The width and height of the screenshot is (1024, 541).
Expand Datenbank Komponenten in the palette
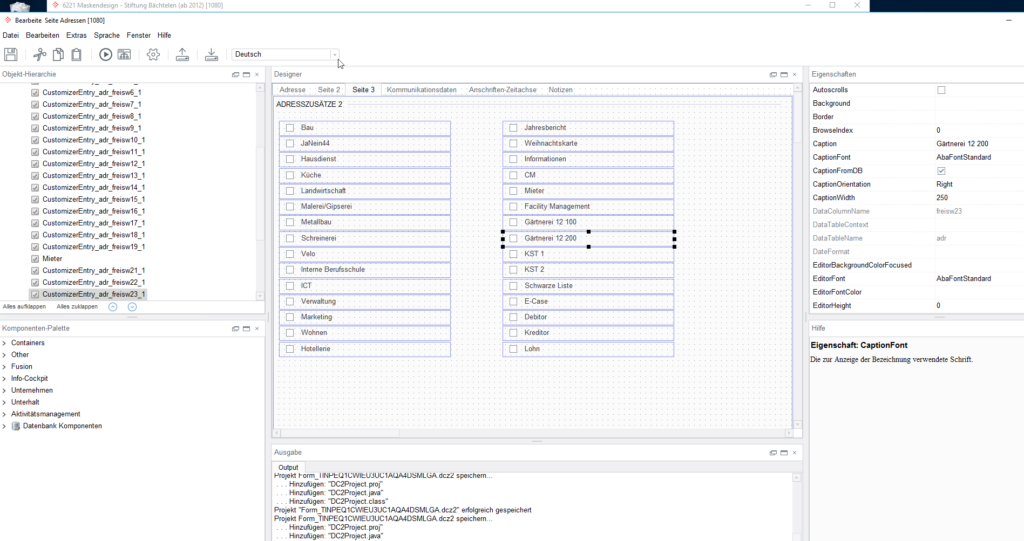click(x=5, y=426)
